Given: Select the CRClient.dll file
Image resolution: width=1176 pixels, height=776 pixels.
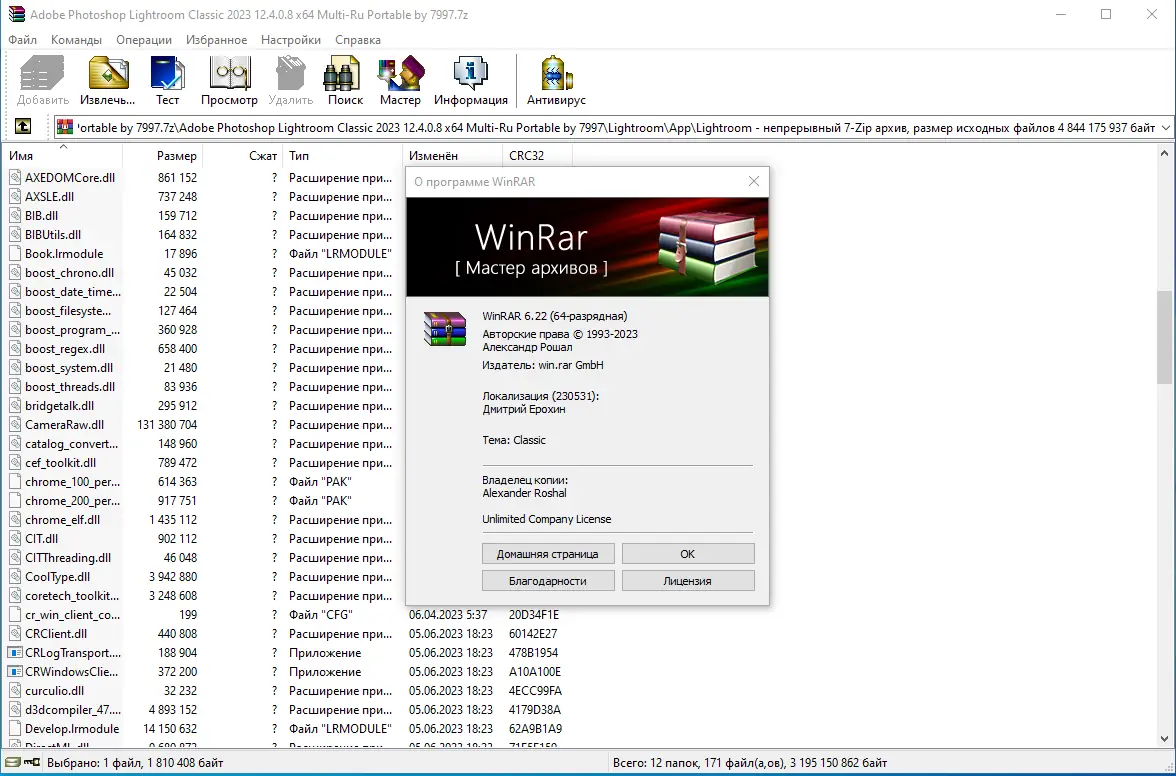Looking at the screenshot, I should coord(58,634).
